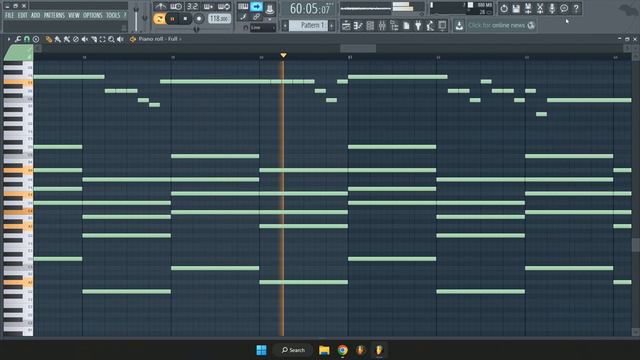Toggle piano roll snap magnet
The width and height of the screenshot is (640, 360).
point(27,39)
